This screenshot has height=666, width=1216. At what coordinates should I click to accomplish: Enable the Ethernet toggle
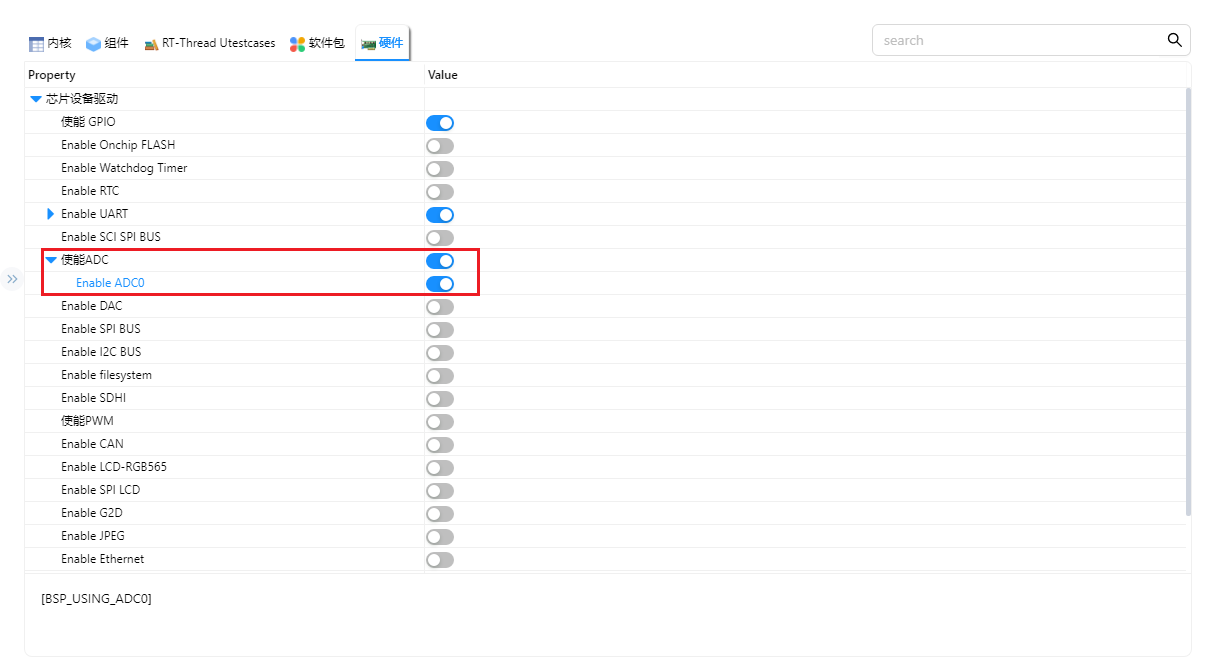pyautogui.click(x=440, y=560)
